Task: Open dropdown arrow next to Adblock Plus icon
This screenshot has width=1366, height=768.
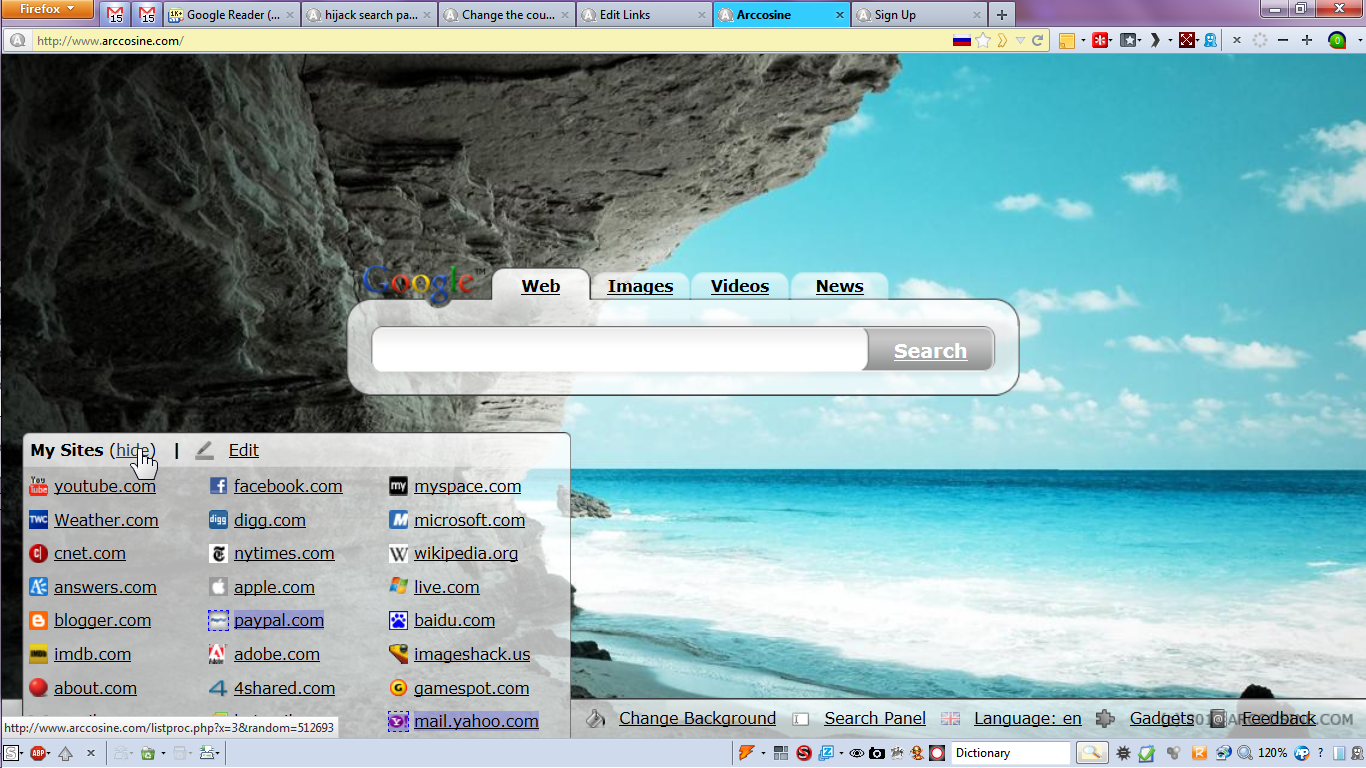Action: 50,753
